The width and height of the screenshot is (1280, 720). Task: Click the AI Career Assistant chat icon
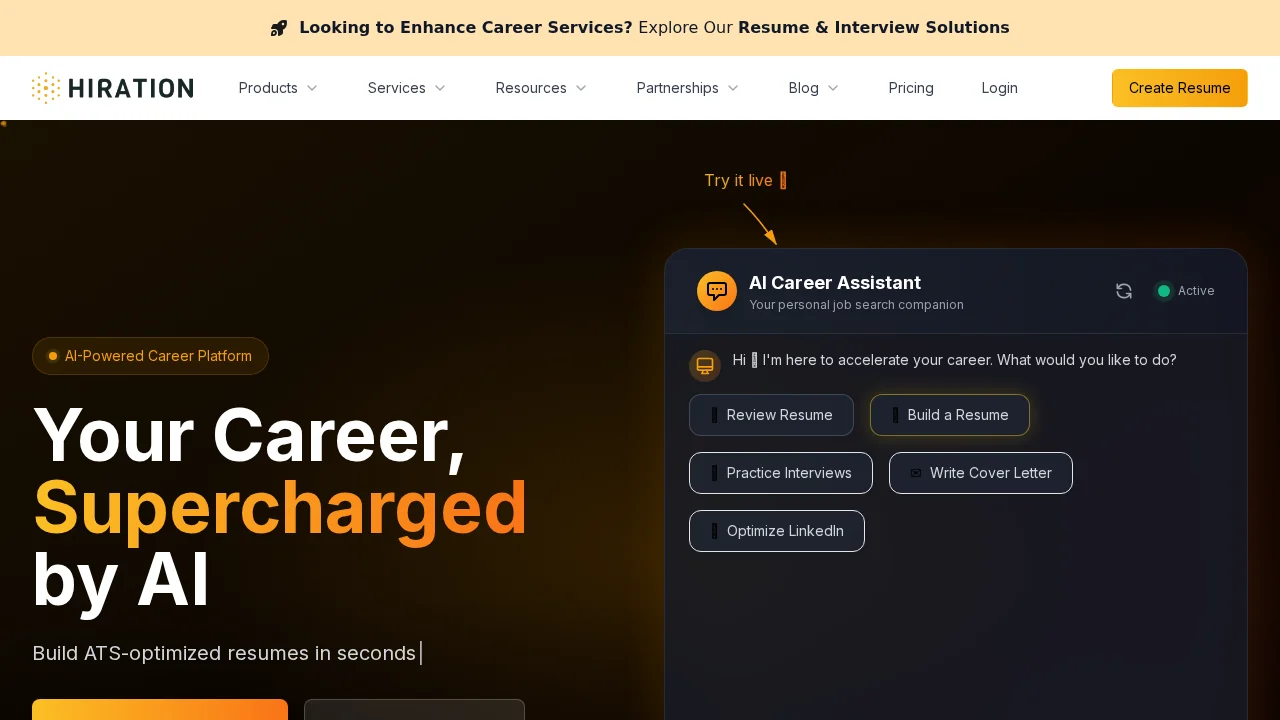717,291
